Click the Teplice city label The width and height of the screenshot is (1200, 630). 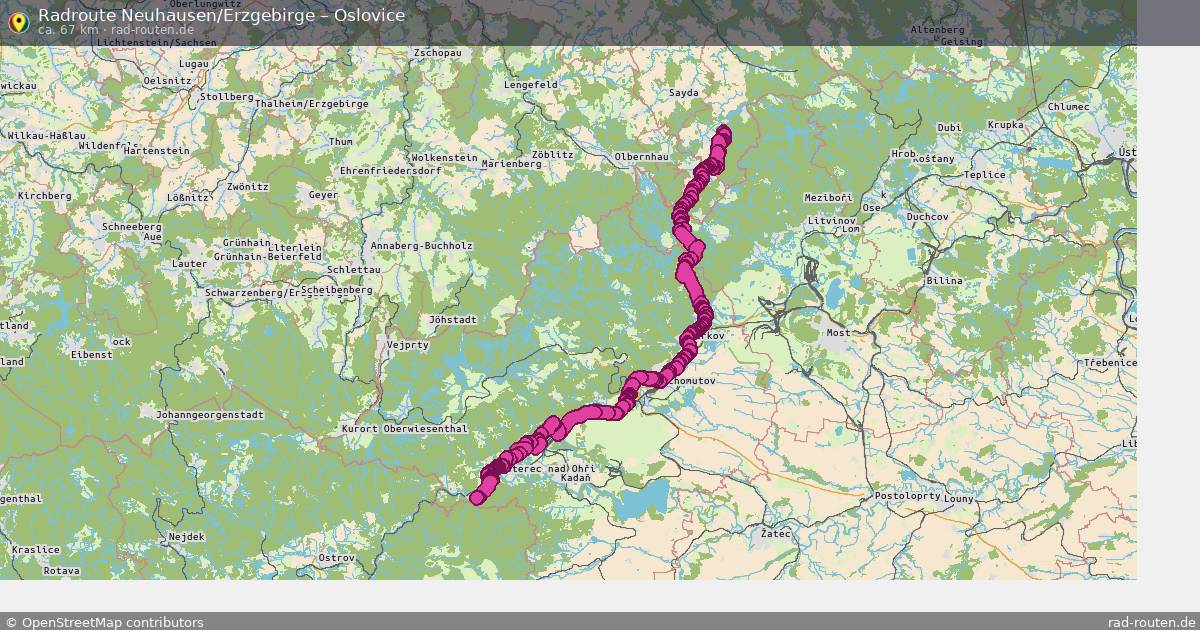click(984, 174)
